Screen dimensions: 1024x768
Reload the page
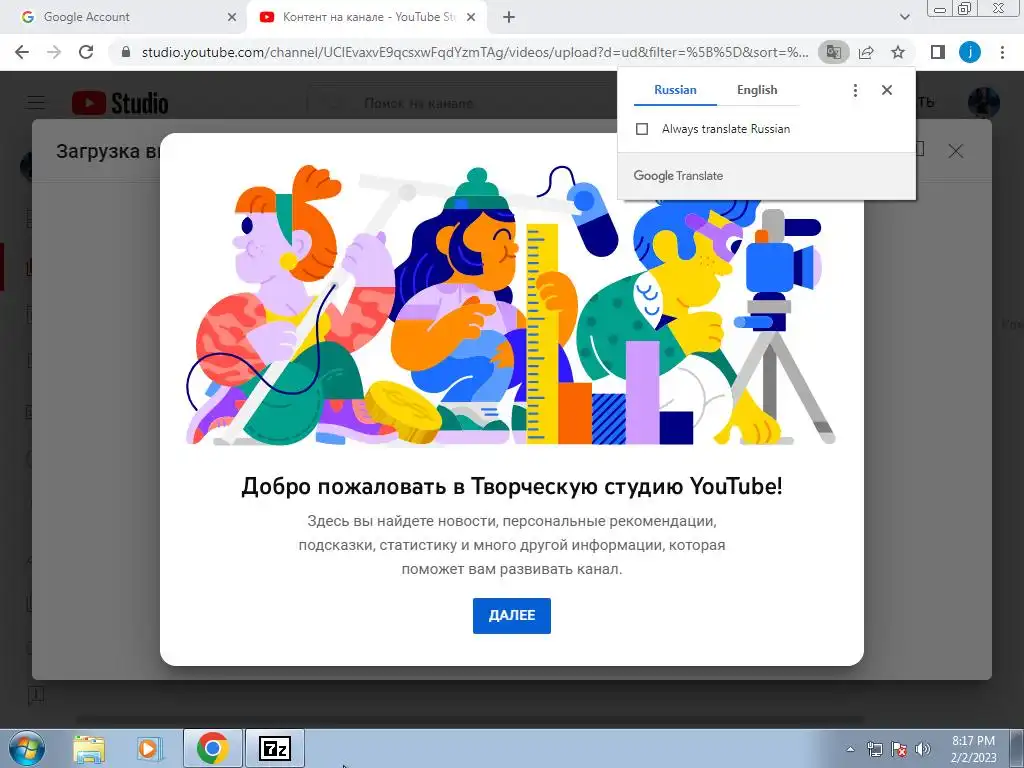[x=86, y=52]
